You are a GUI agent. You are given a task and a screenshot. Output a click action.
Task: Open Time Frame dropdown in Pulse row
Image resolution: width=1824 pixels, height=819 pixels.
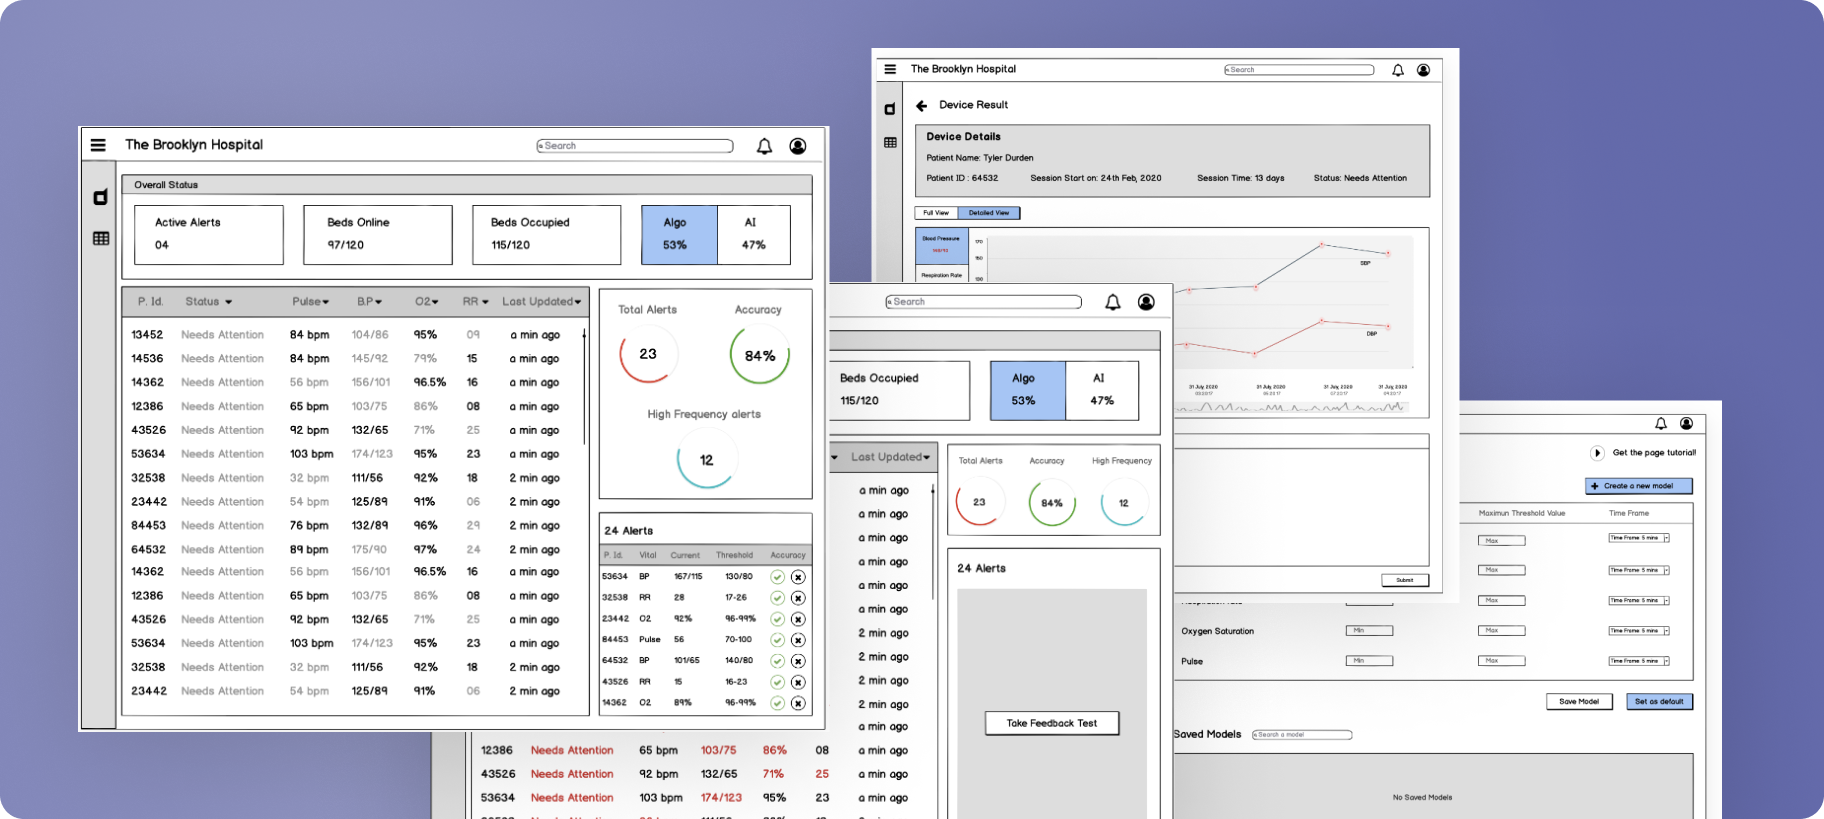point(1639,661)
